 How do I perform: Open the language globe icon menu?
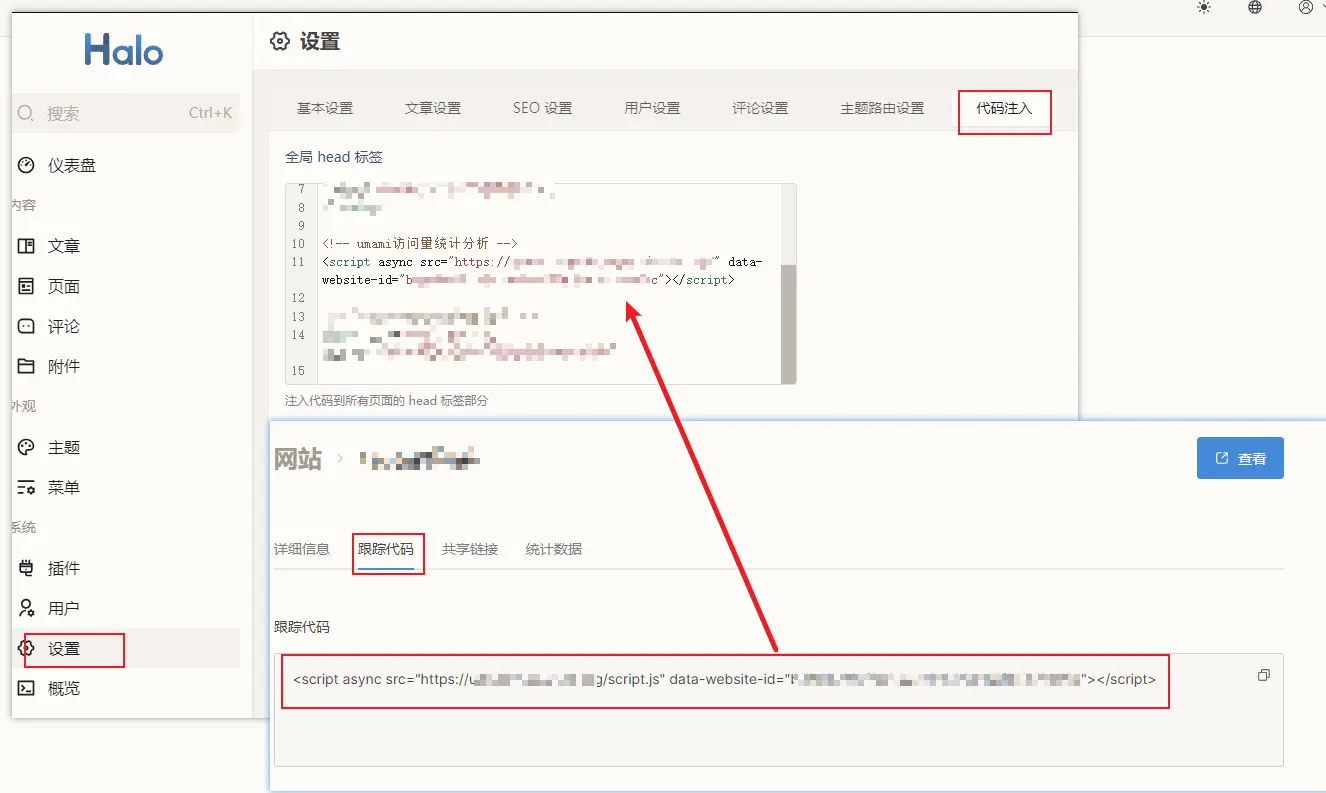click(1255, 8)
